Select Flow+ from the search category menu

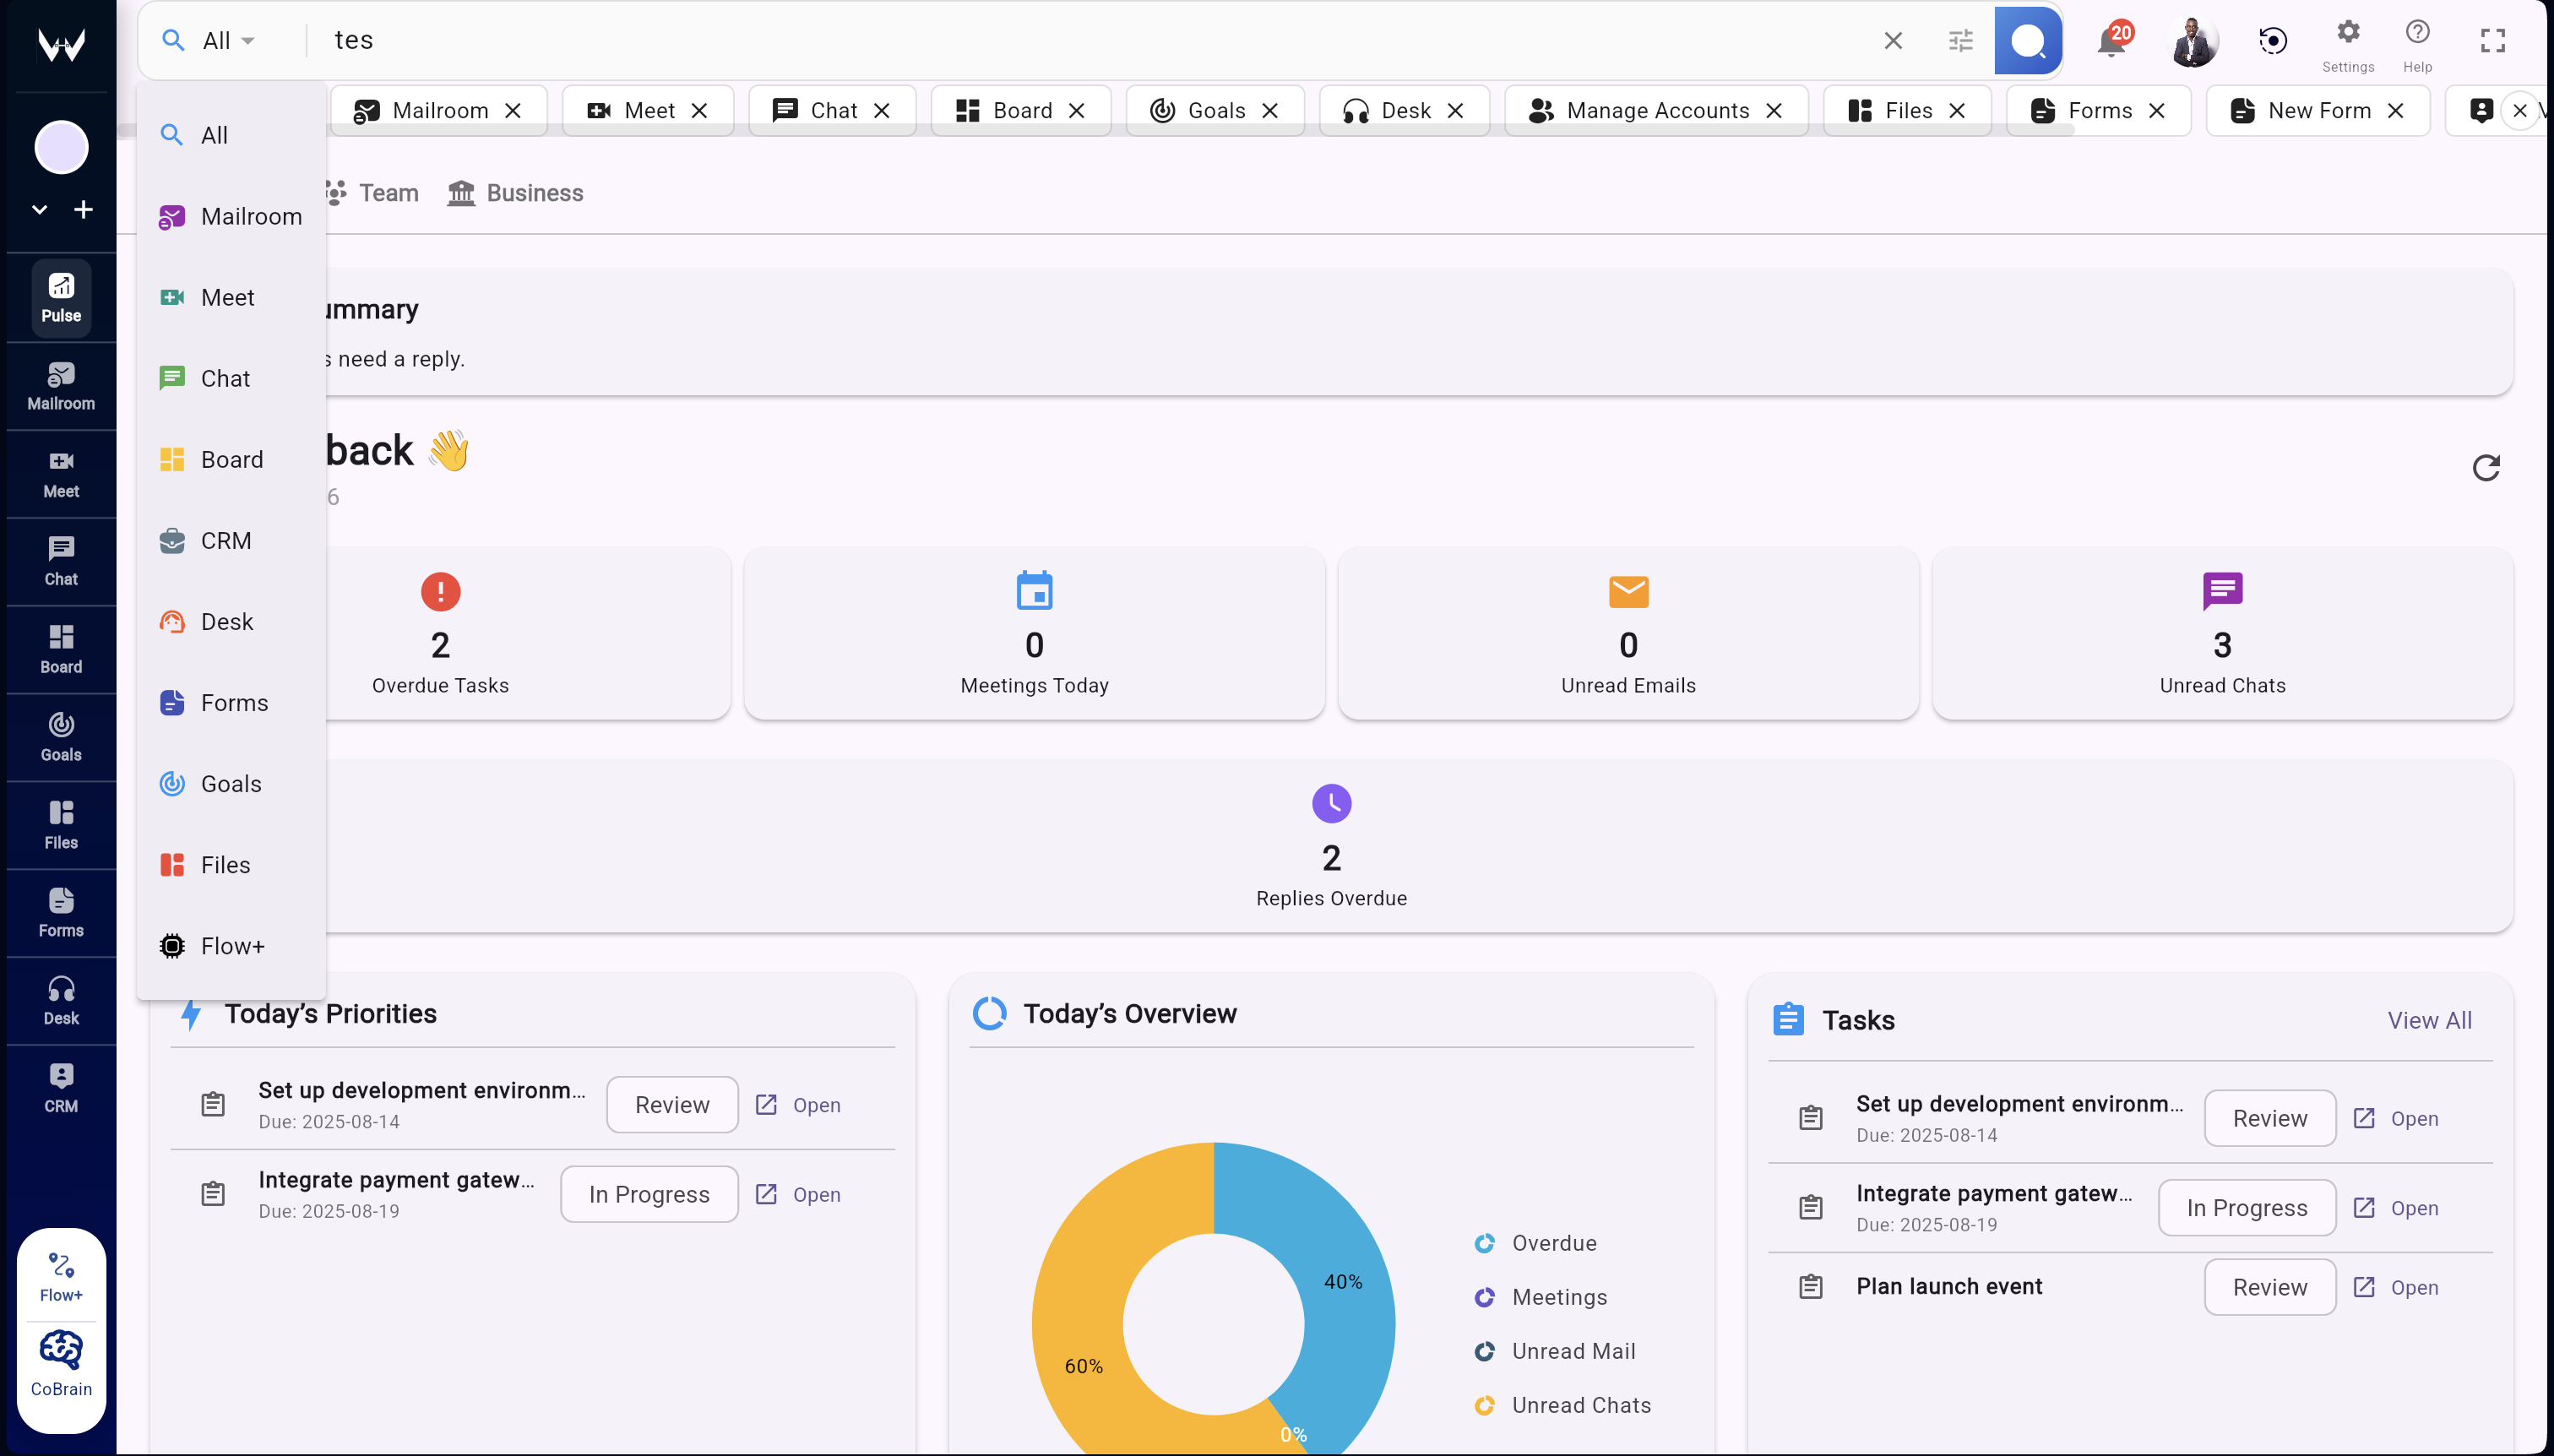(x=231, y=945)
